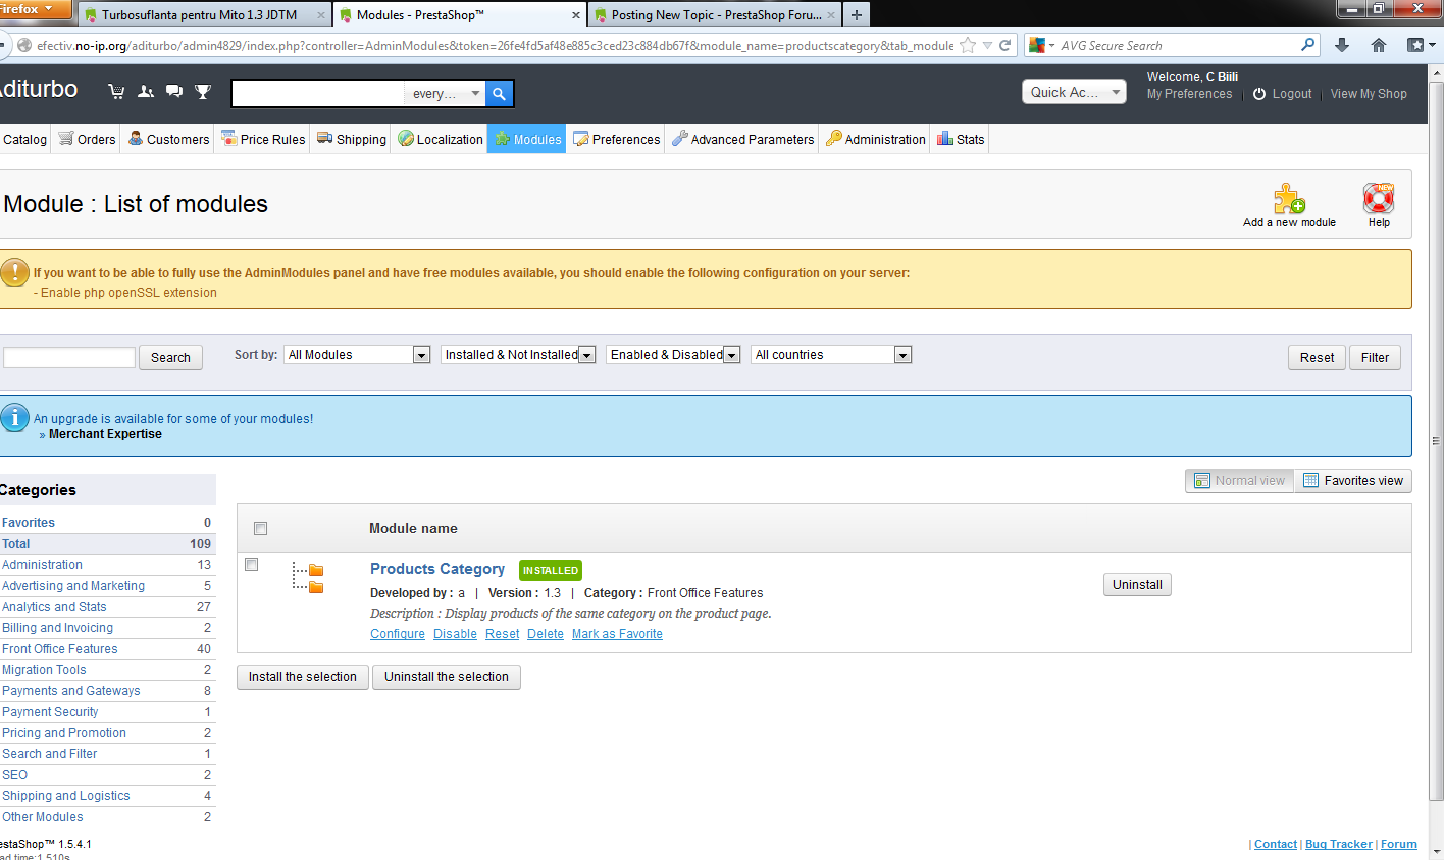Click the Logout power icon
This screenshot has width=1444, height=860.
pyautogui.click(x=1260, y=94)
